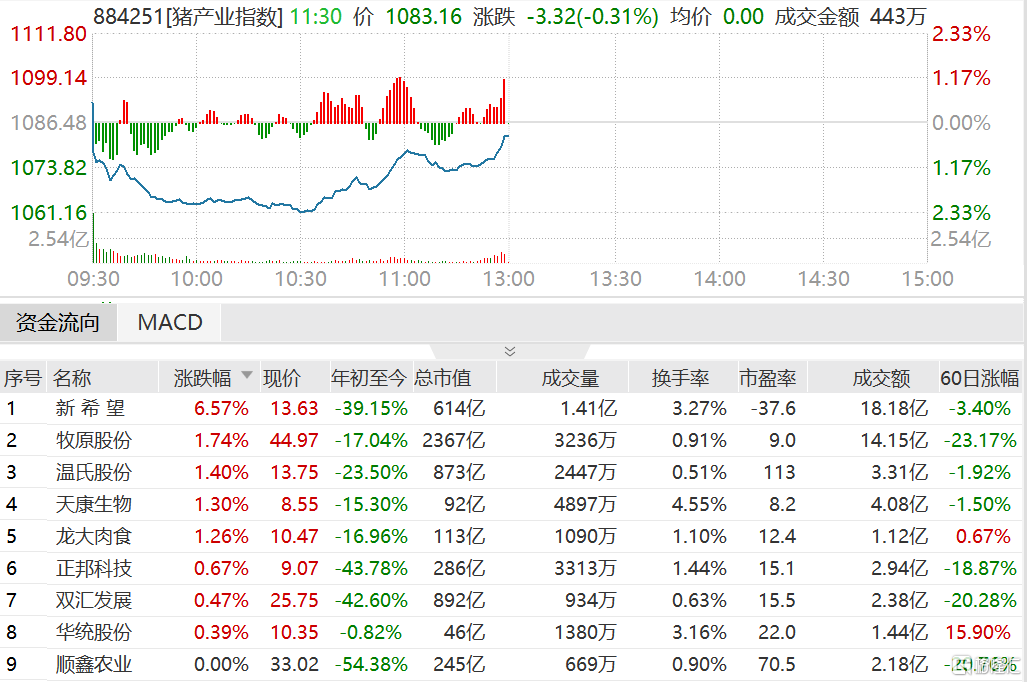Image resolution: width=1027 pixels, height=682 pixels.
Task: Sort by 年初至今 column header
Action: tap(369, 378)
